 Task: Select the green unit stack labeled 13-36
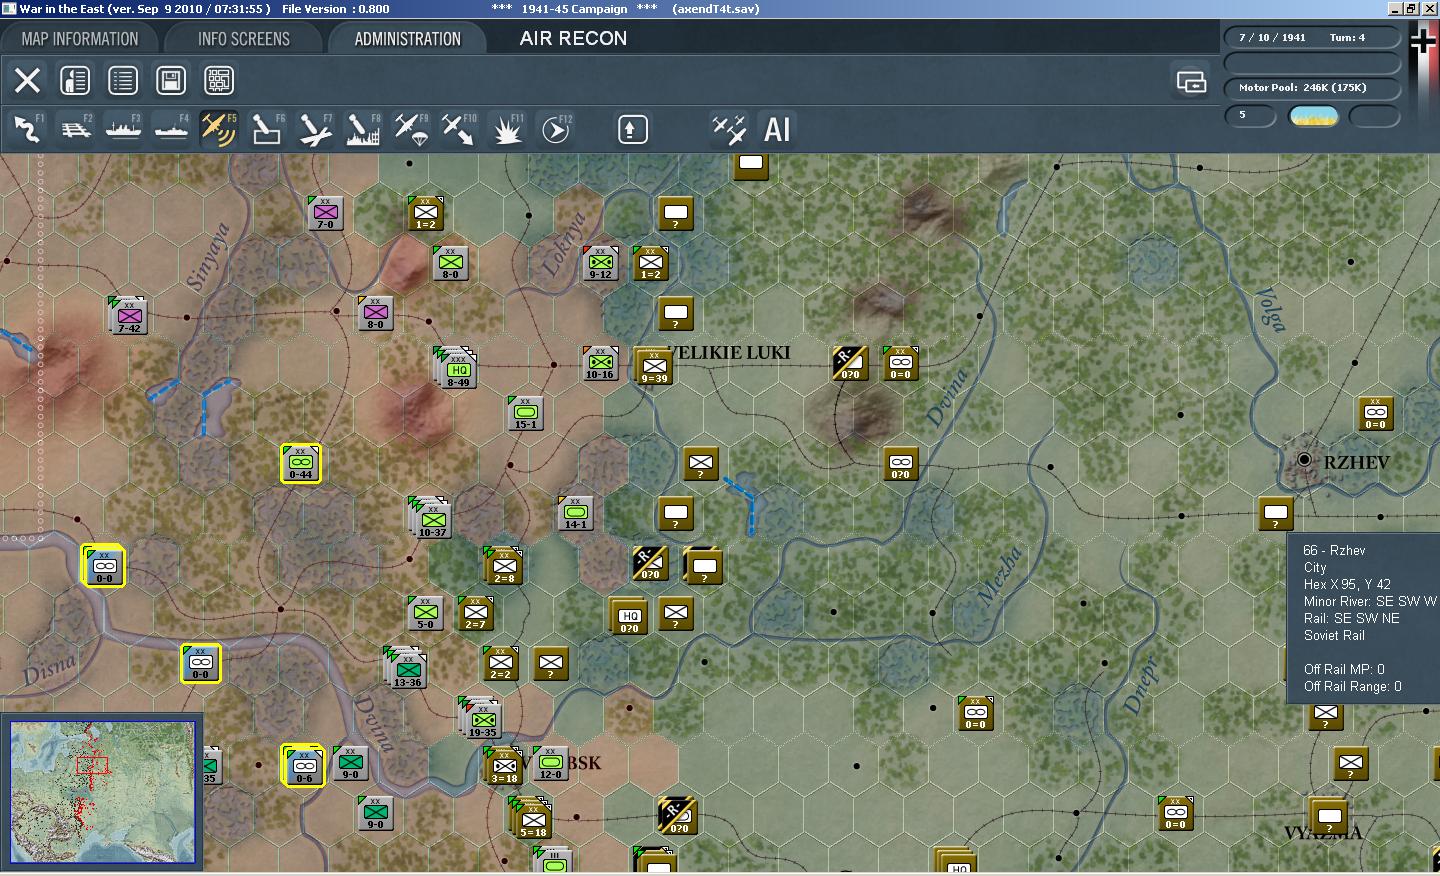pyautogui.click(x=406, y=667)
